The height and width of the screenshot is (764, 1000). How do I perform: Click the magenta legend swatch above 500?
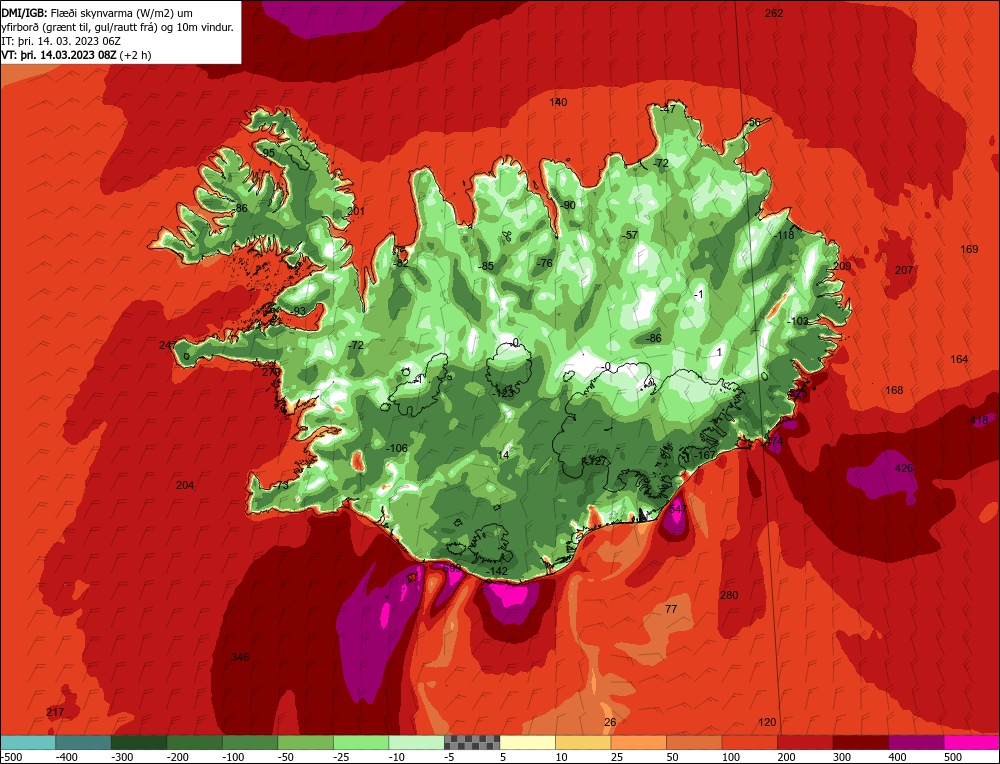pos(971,742)
